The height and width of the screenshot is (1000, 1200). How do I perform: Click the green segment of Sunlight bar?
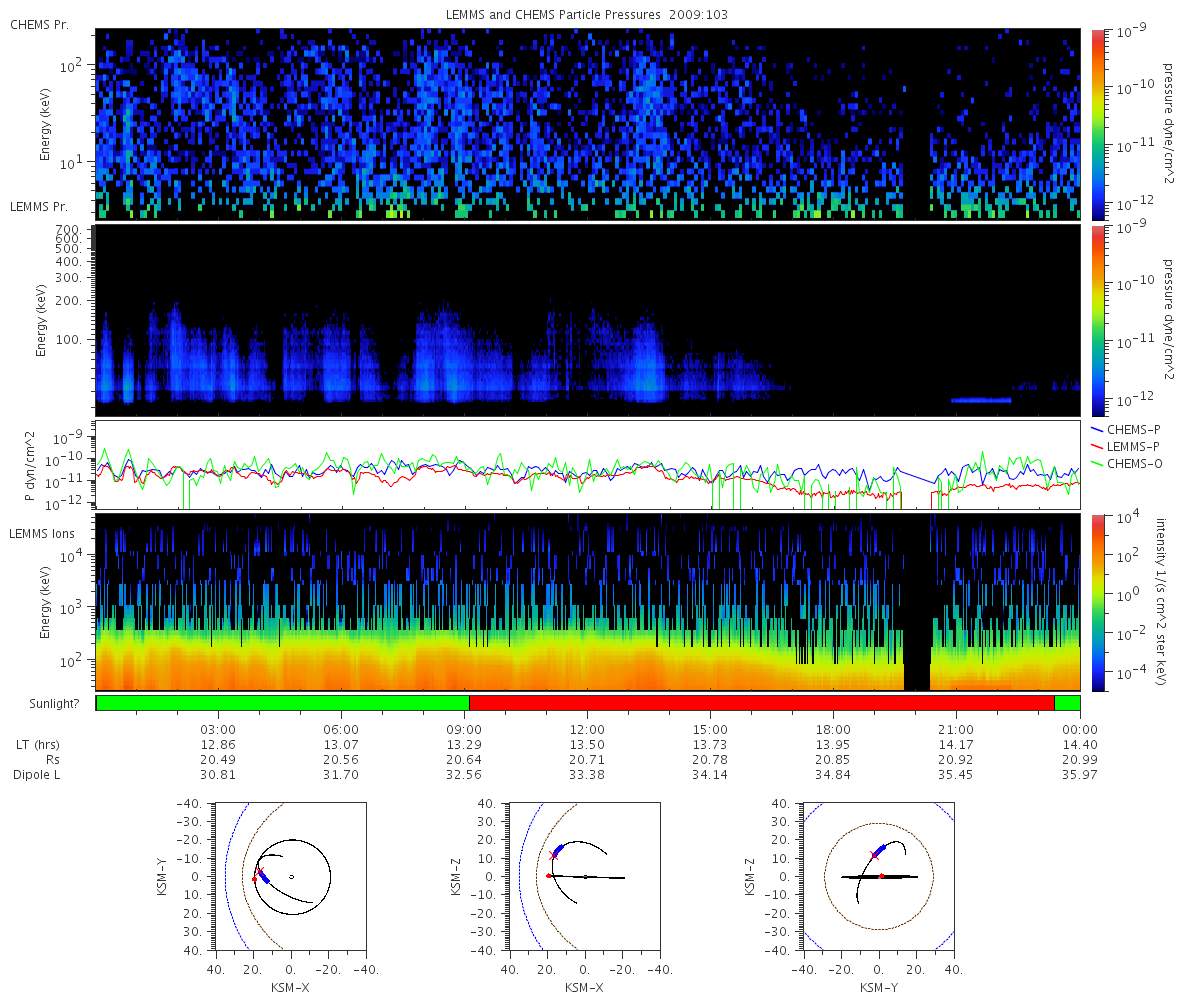283,703
